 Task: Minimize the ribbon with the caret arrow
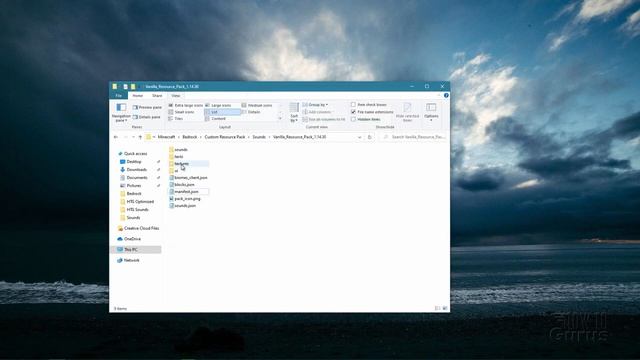(x=439, y=96)
